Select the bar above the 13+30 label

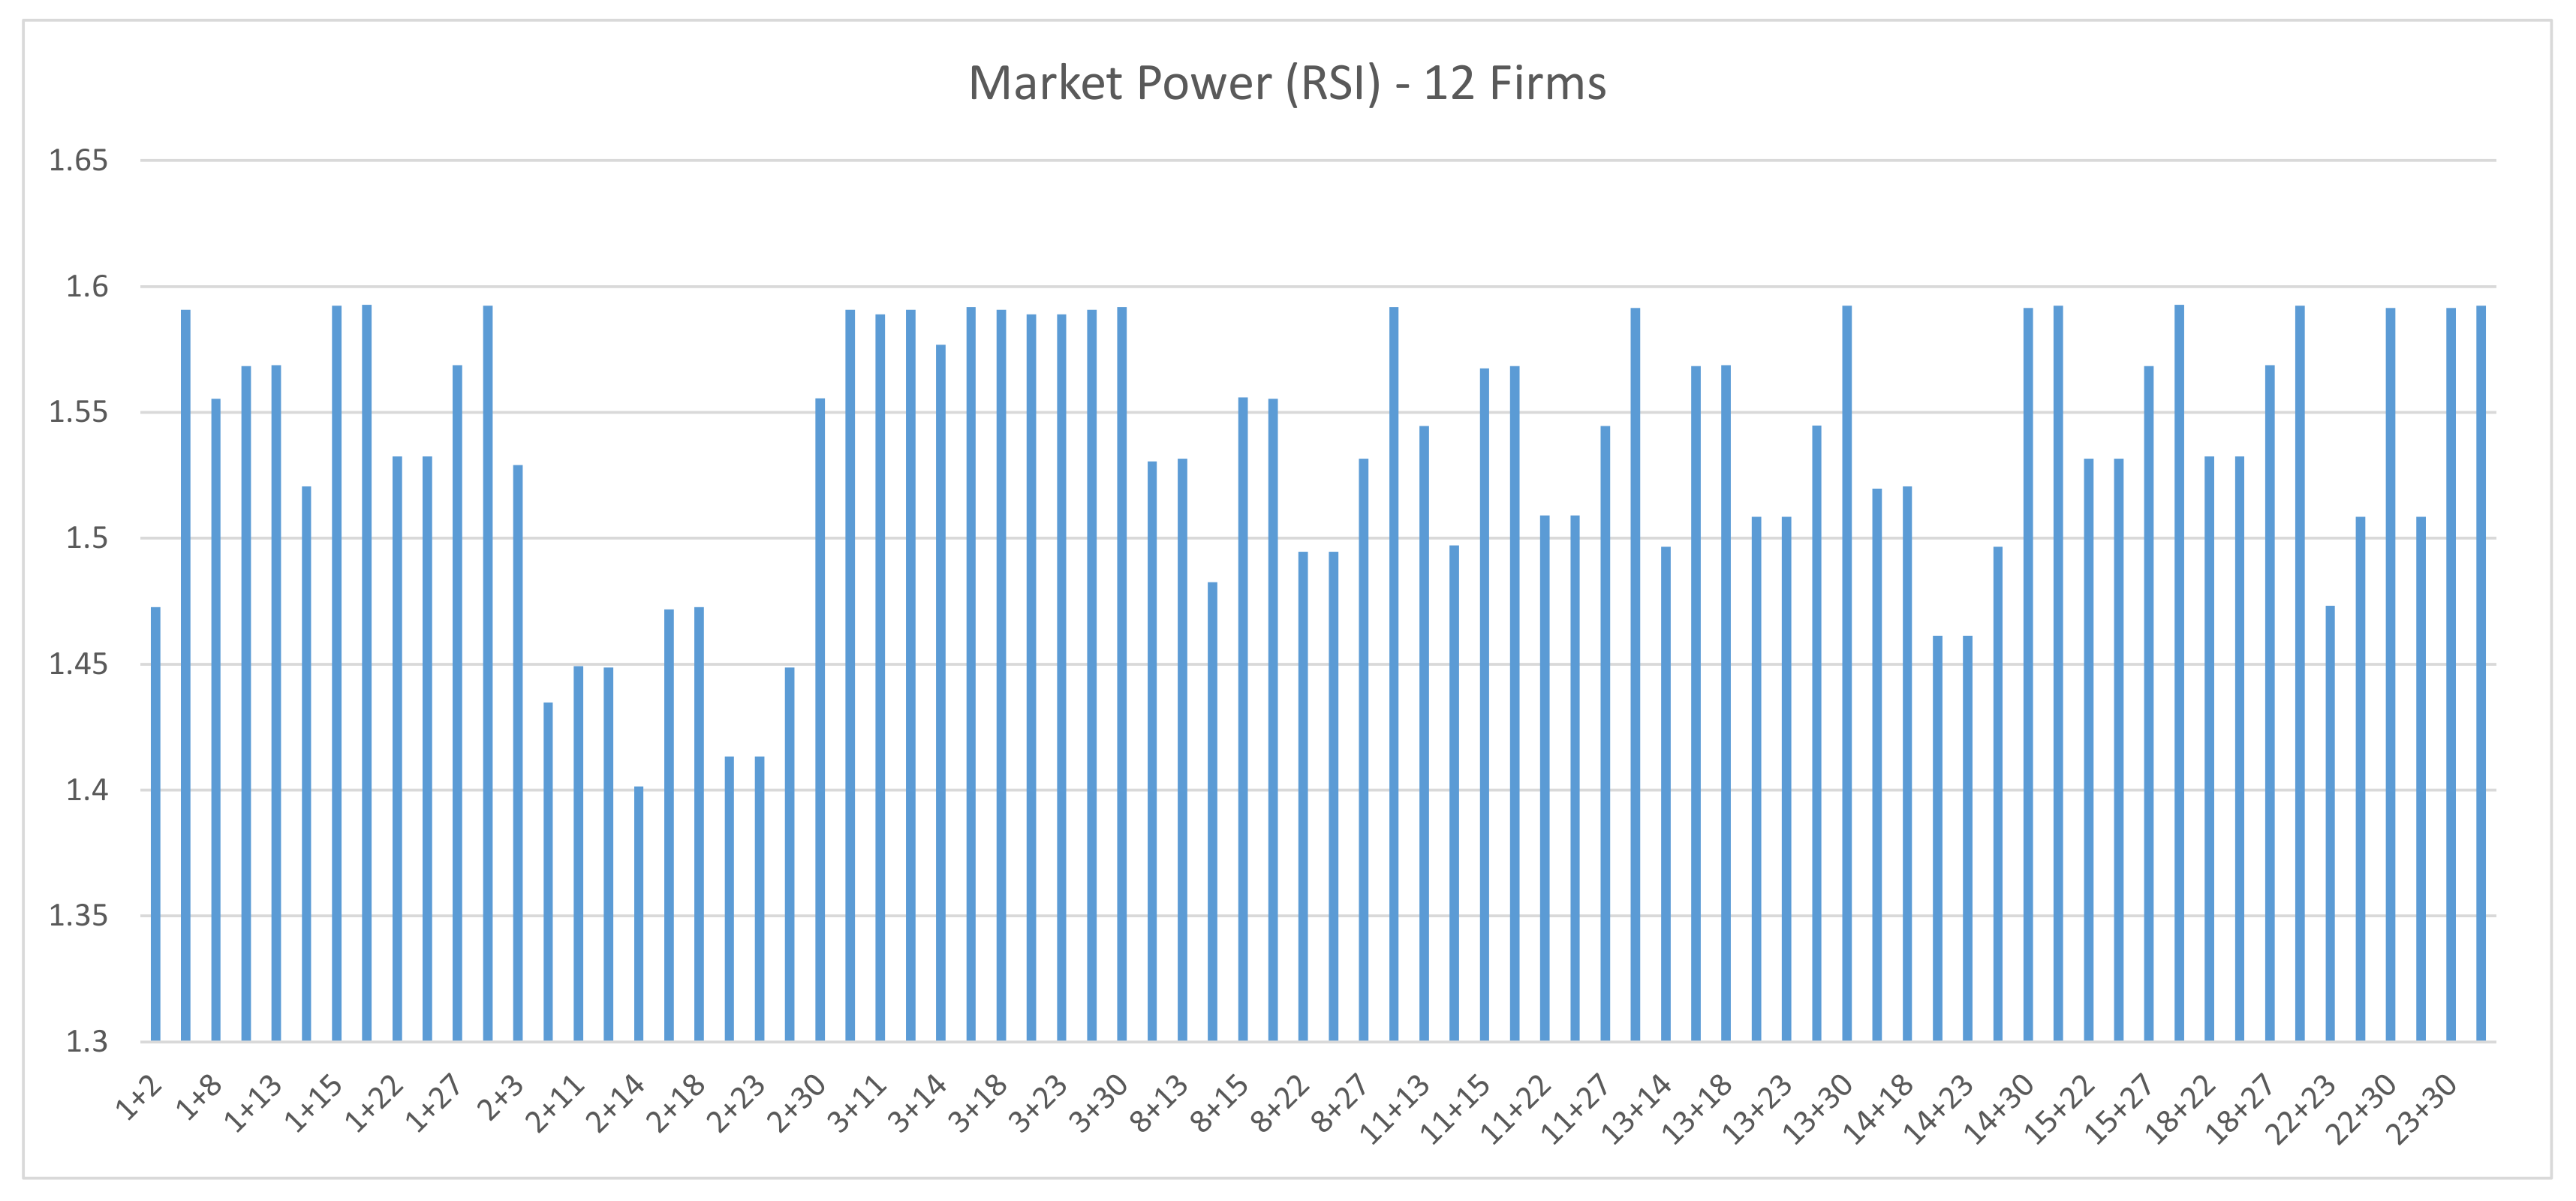pyautogui.click(x=1847, y=673)
